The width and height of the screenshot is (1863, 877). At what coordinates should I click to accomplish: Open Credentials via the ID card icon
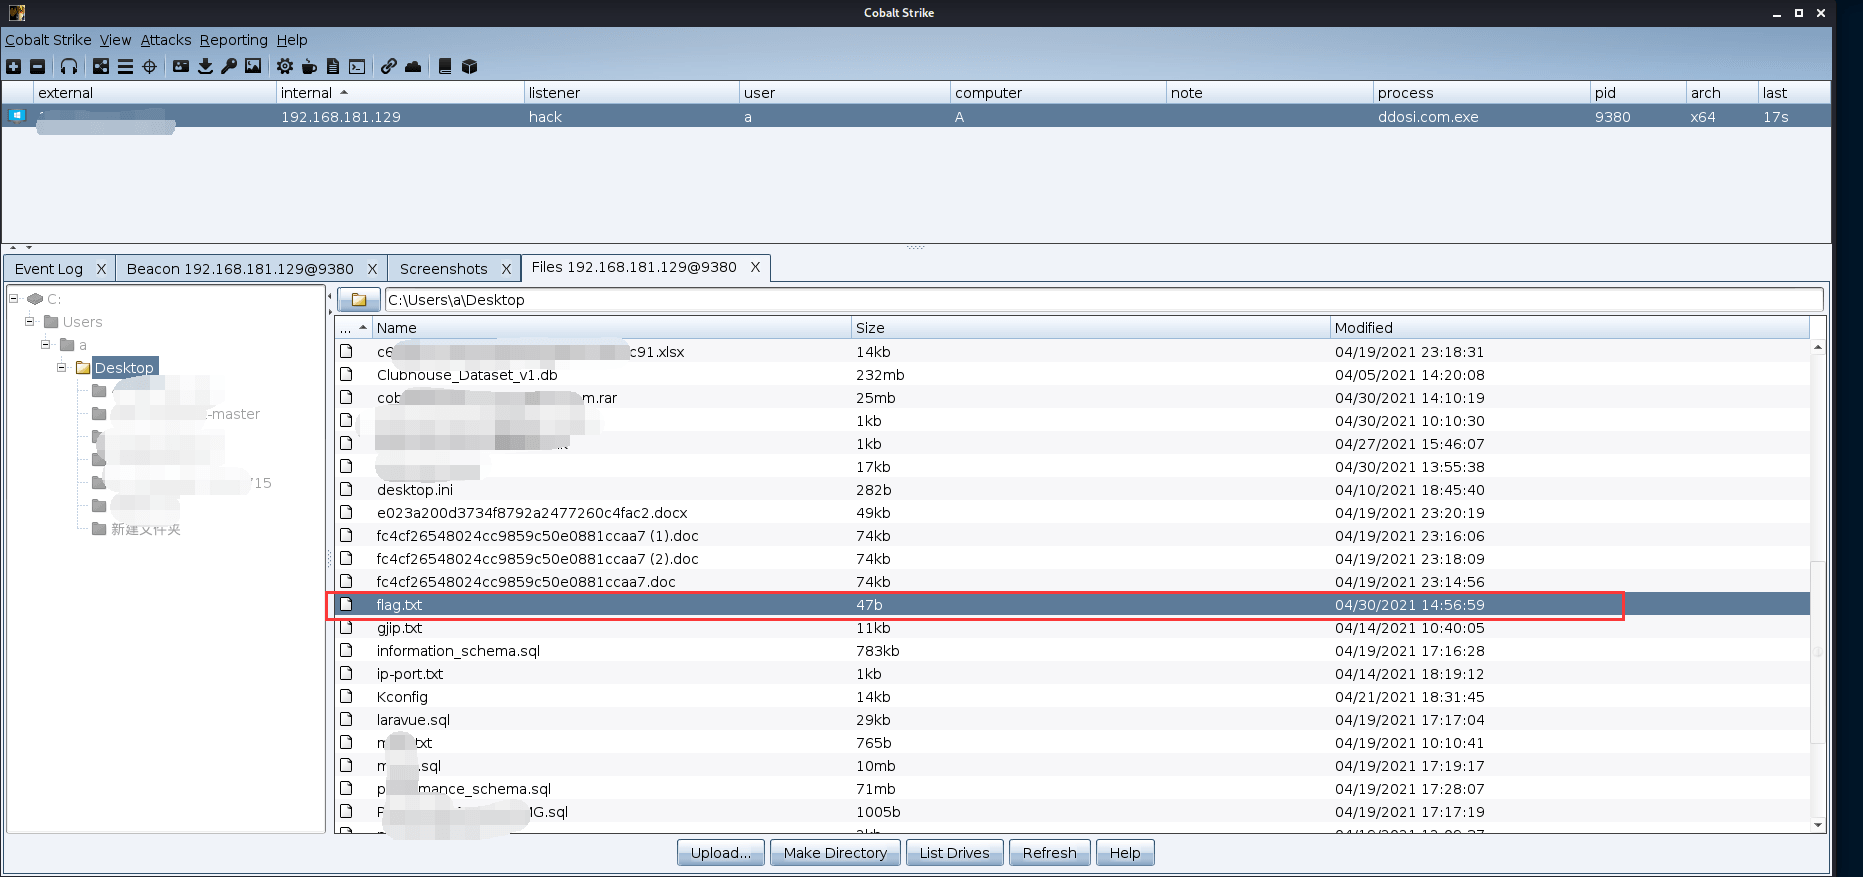(x=181, y=66)
